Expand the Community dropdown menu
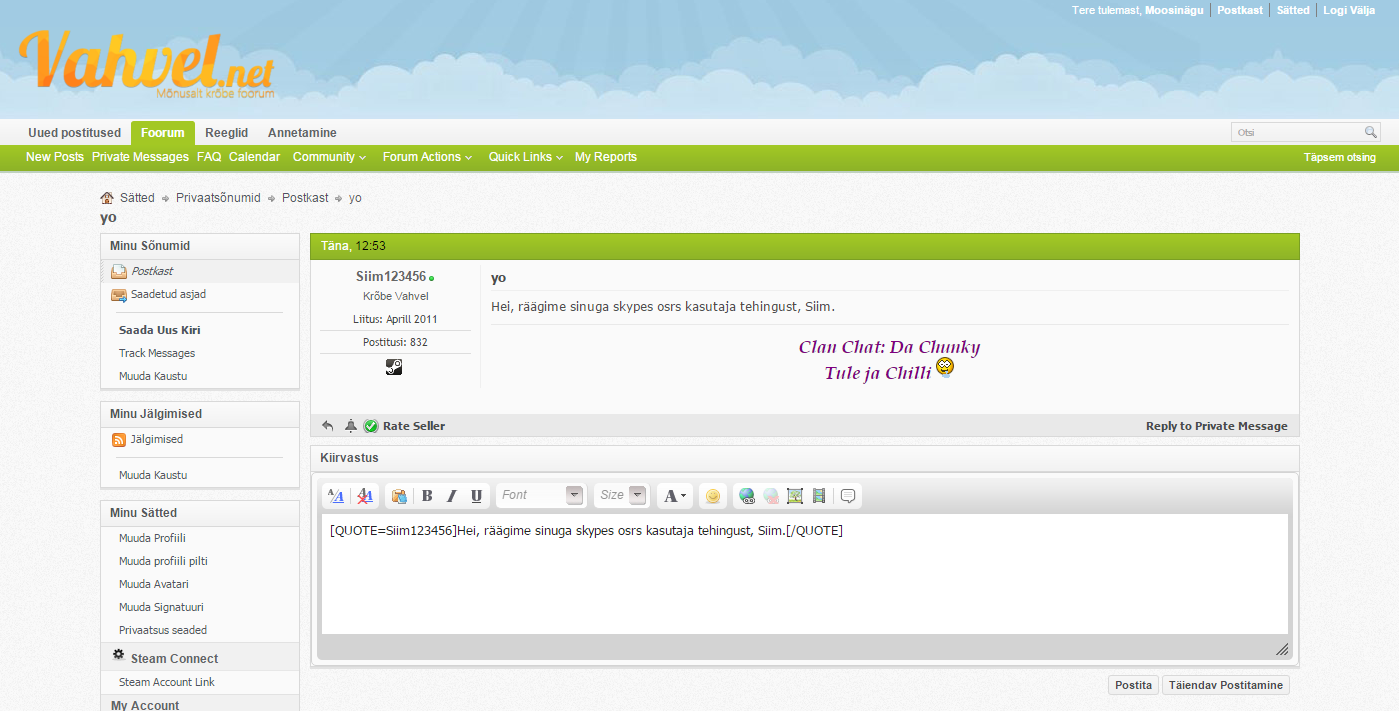1399x711 pixels. (x=329, y=157)
